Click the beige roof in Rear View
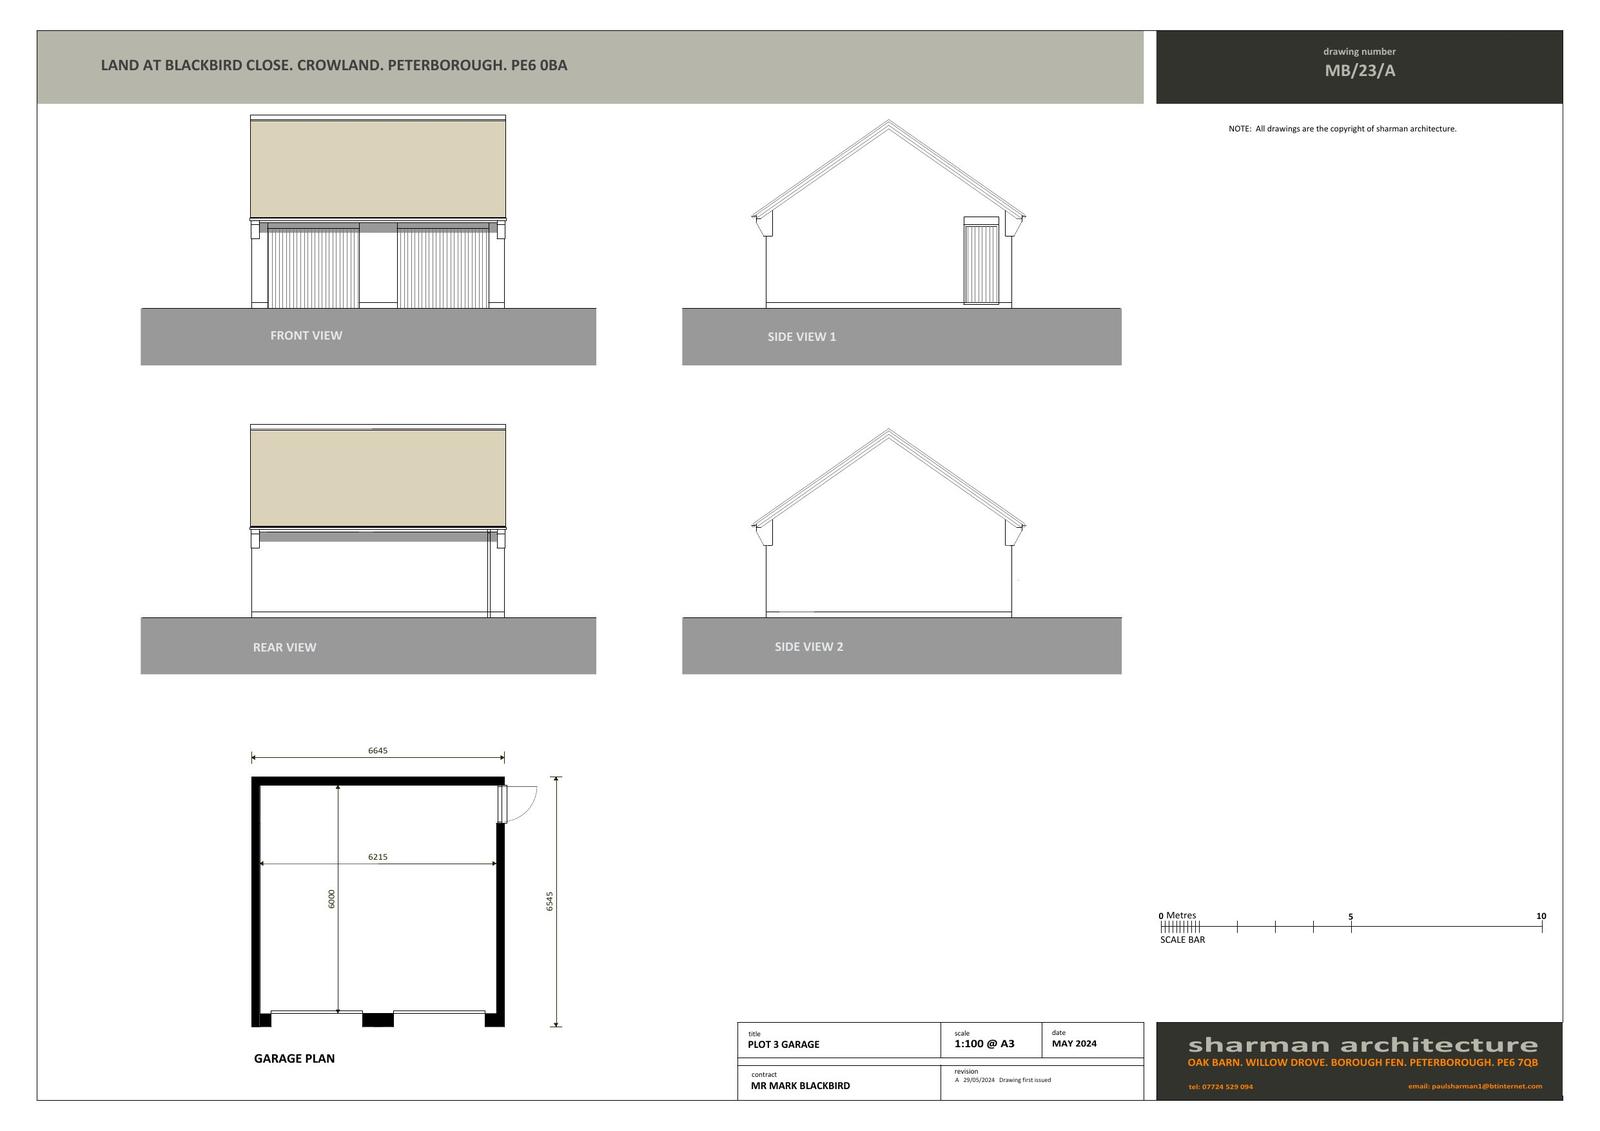Screen dimensions: 1600x1131 point(377,477)
